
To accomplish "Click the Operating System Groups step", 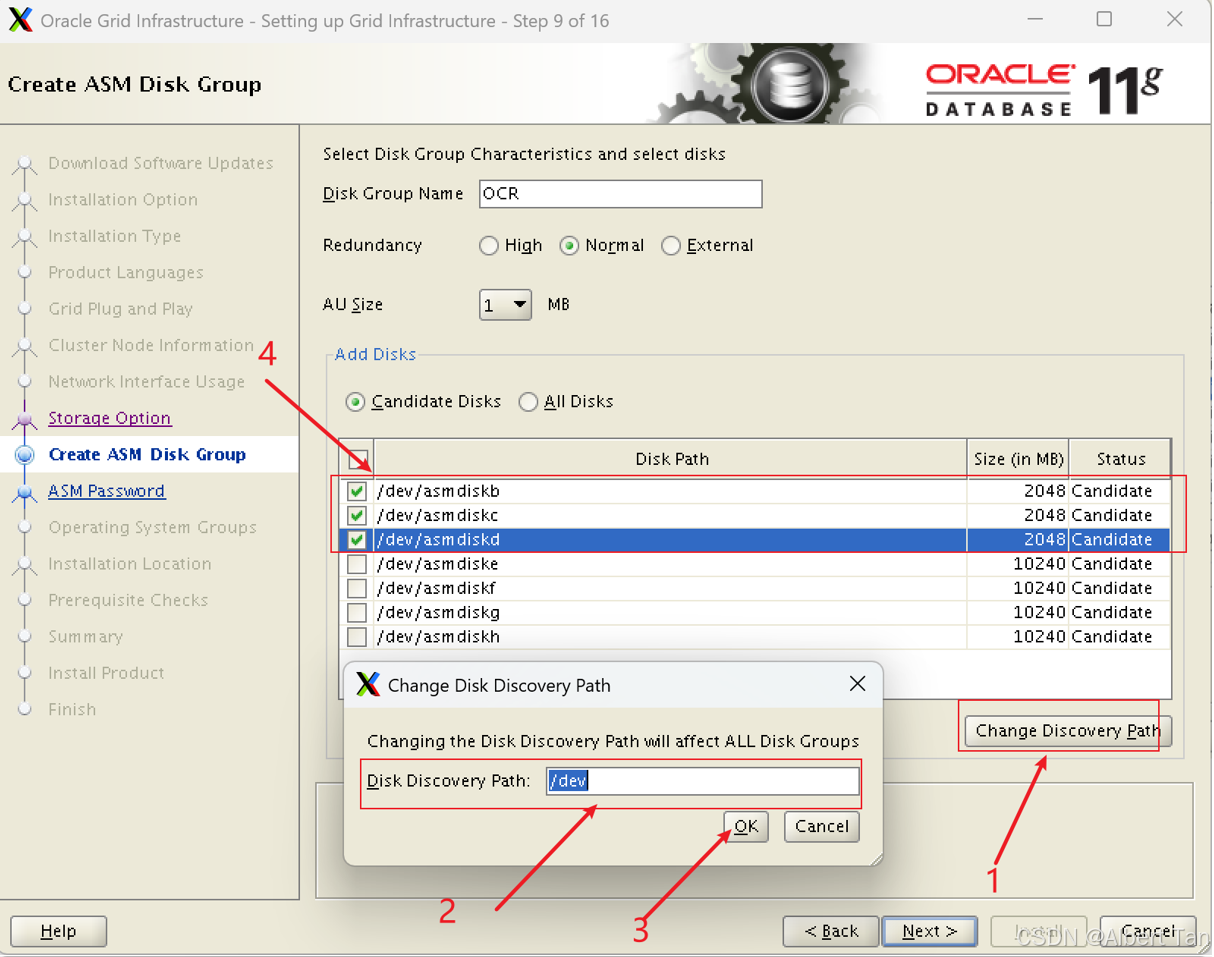I will 153,527.
